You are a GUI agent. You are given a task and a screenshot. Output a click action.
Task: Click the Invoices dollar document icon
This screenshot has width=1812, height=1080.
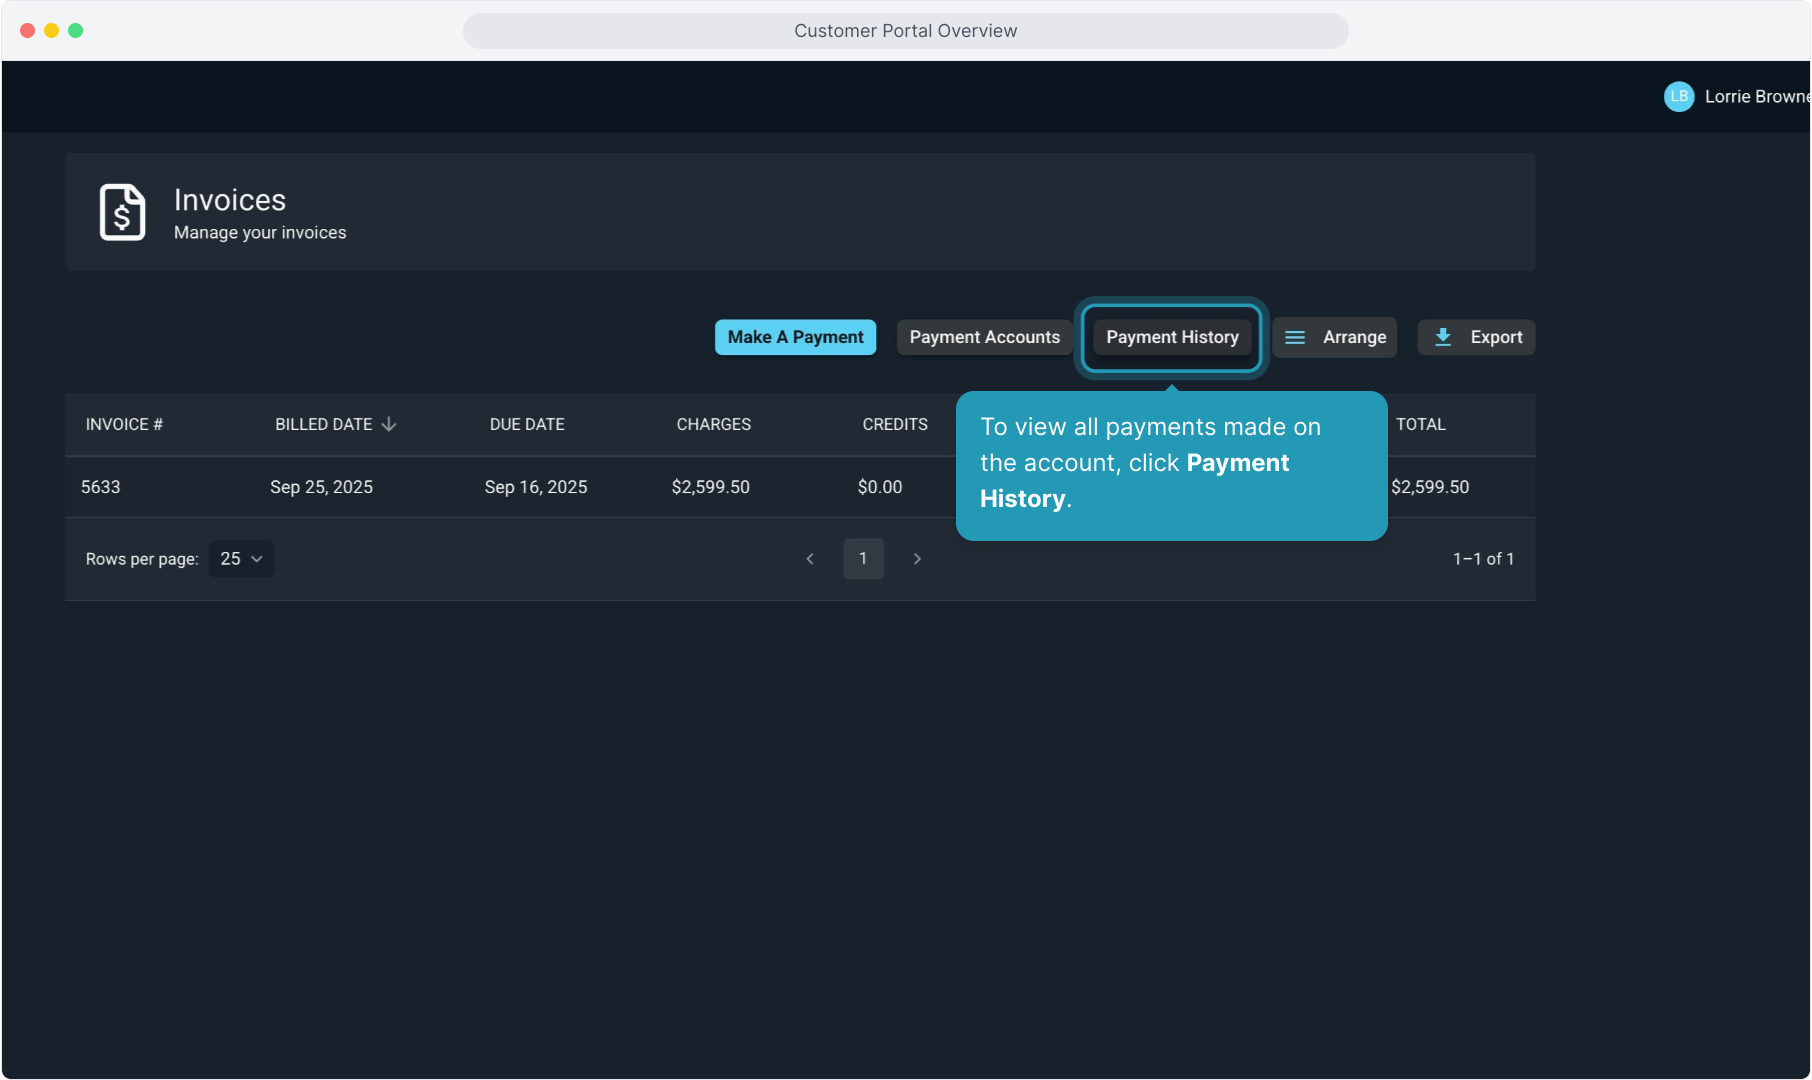122,212
